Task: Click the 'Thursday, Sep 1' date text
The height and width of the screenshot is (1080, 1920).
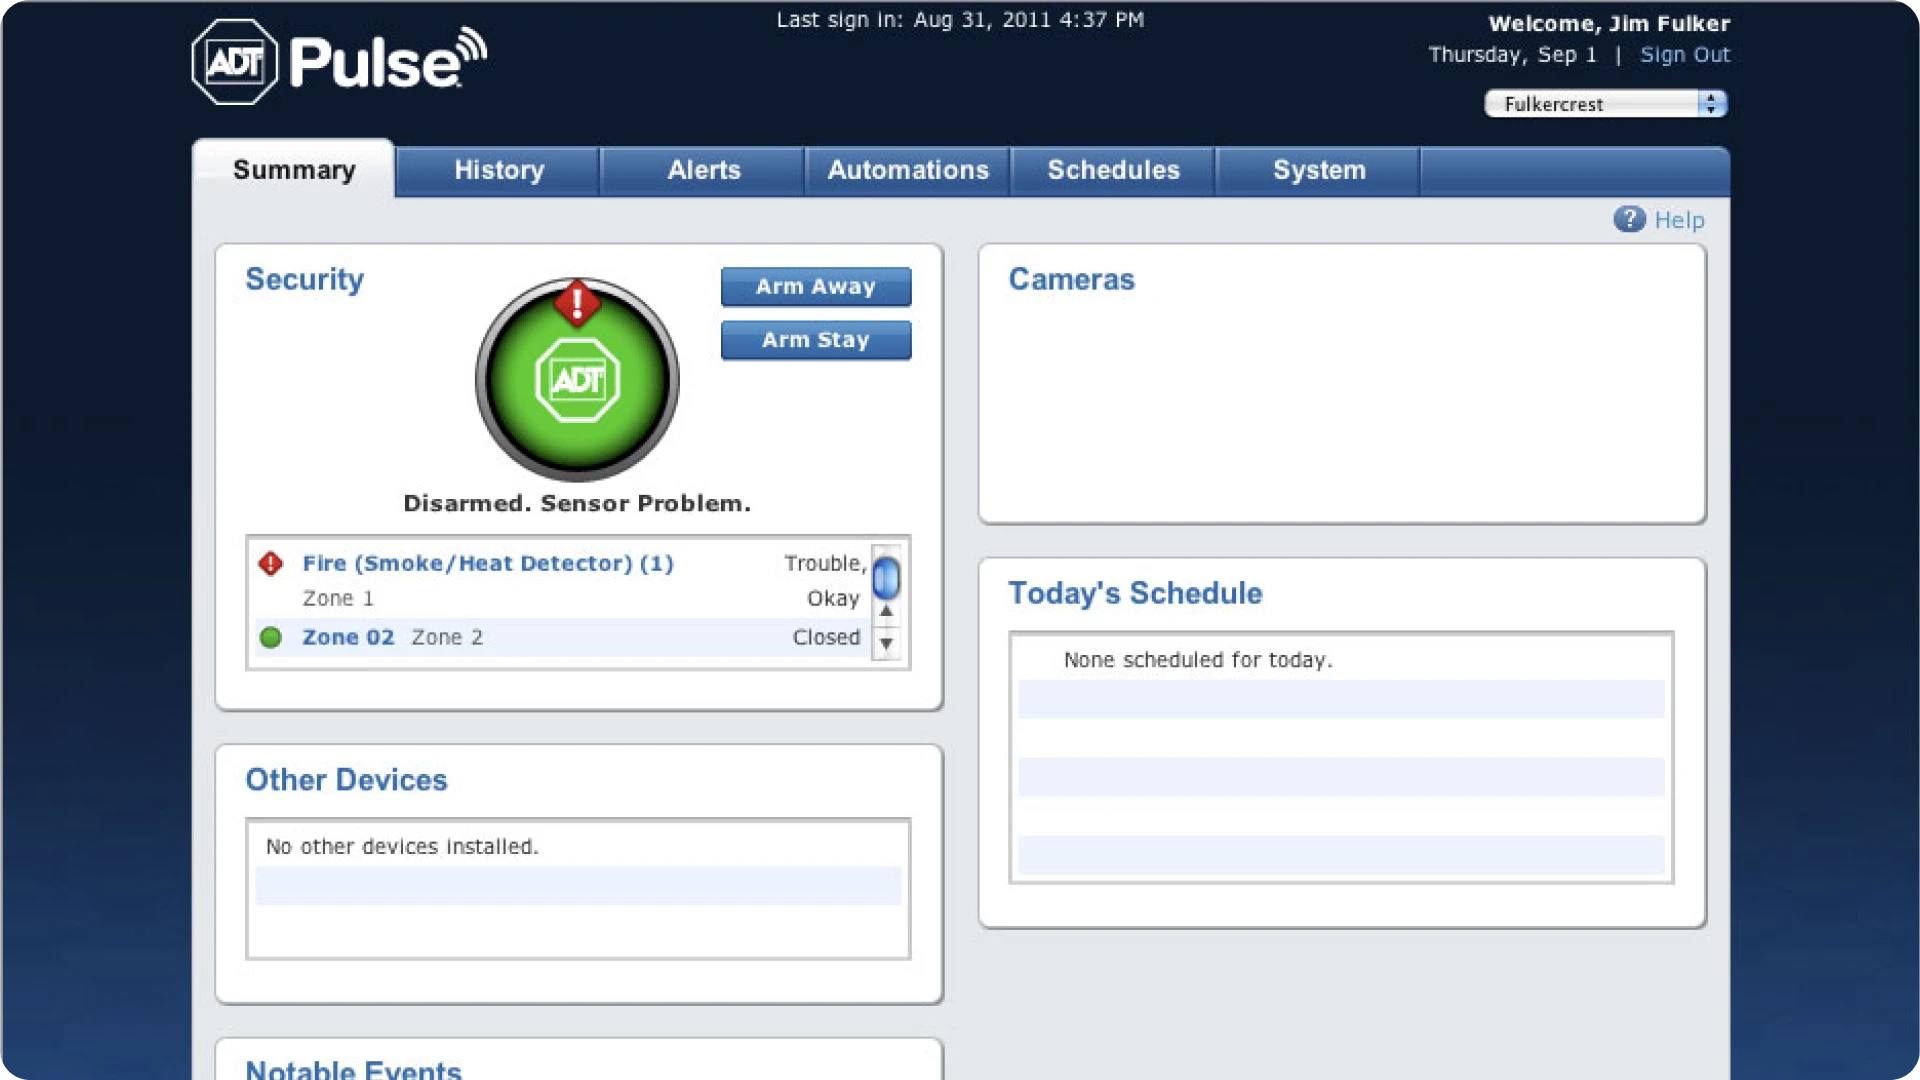Action: tap(1512, 55)
